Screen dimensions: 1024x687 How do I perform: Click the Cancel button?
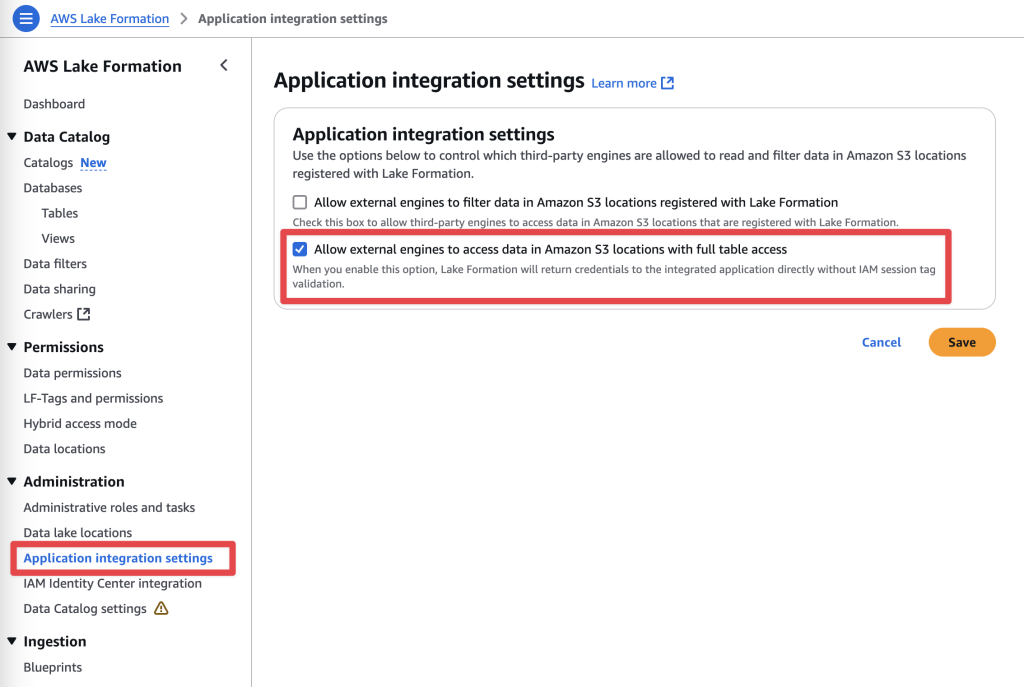coord(881,342)
